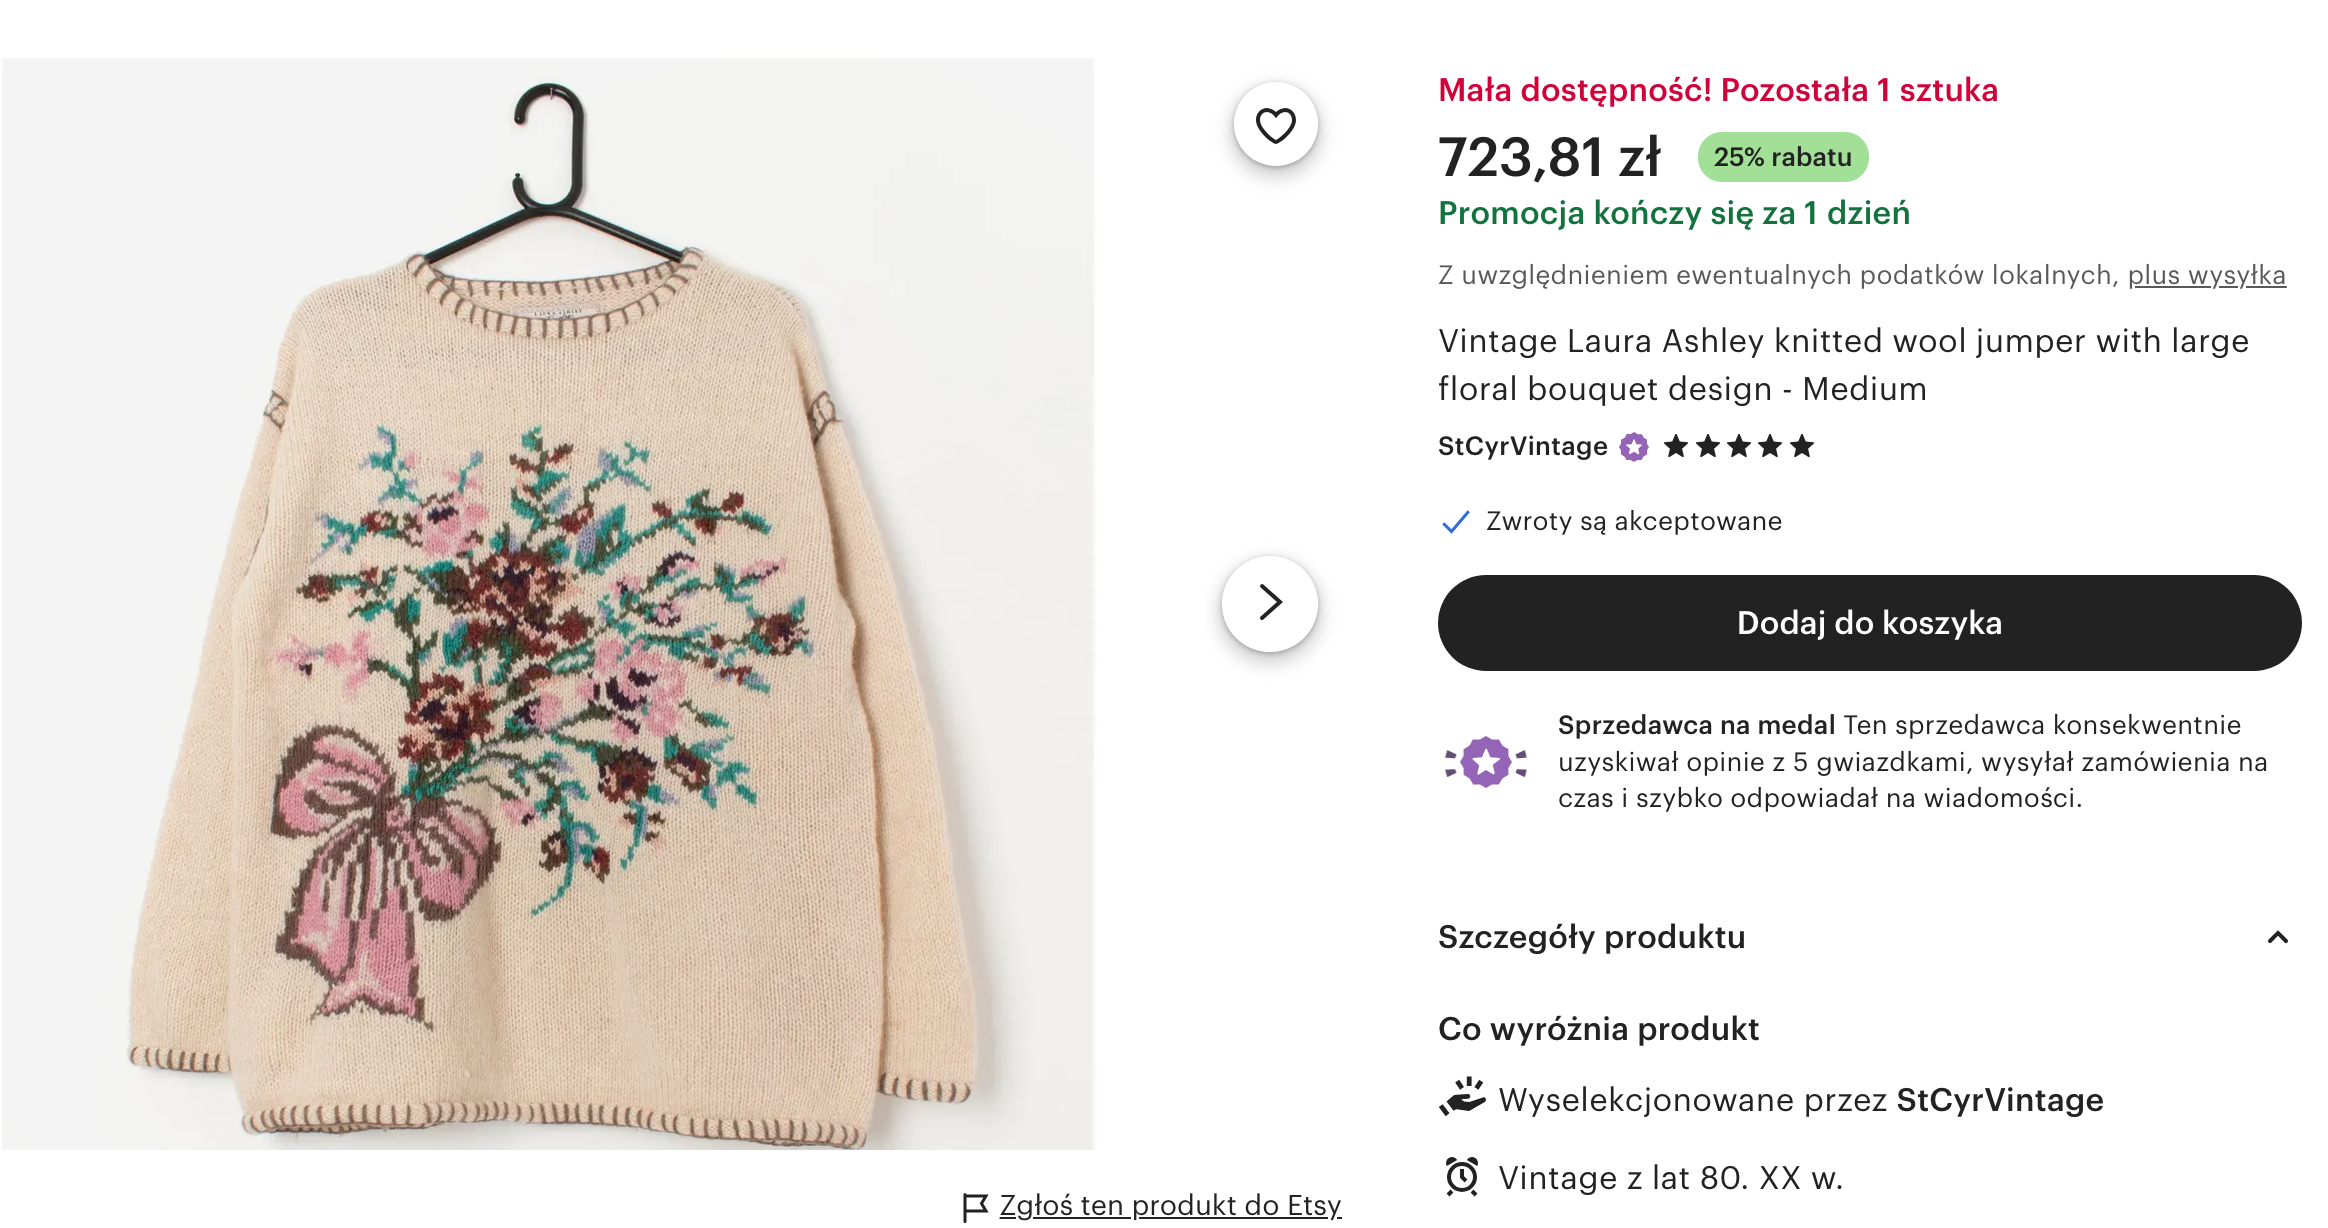Click the floral jumper product photo
Image resolution: width=2328 pixels, height=1228 pixels.
[548, 603]
